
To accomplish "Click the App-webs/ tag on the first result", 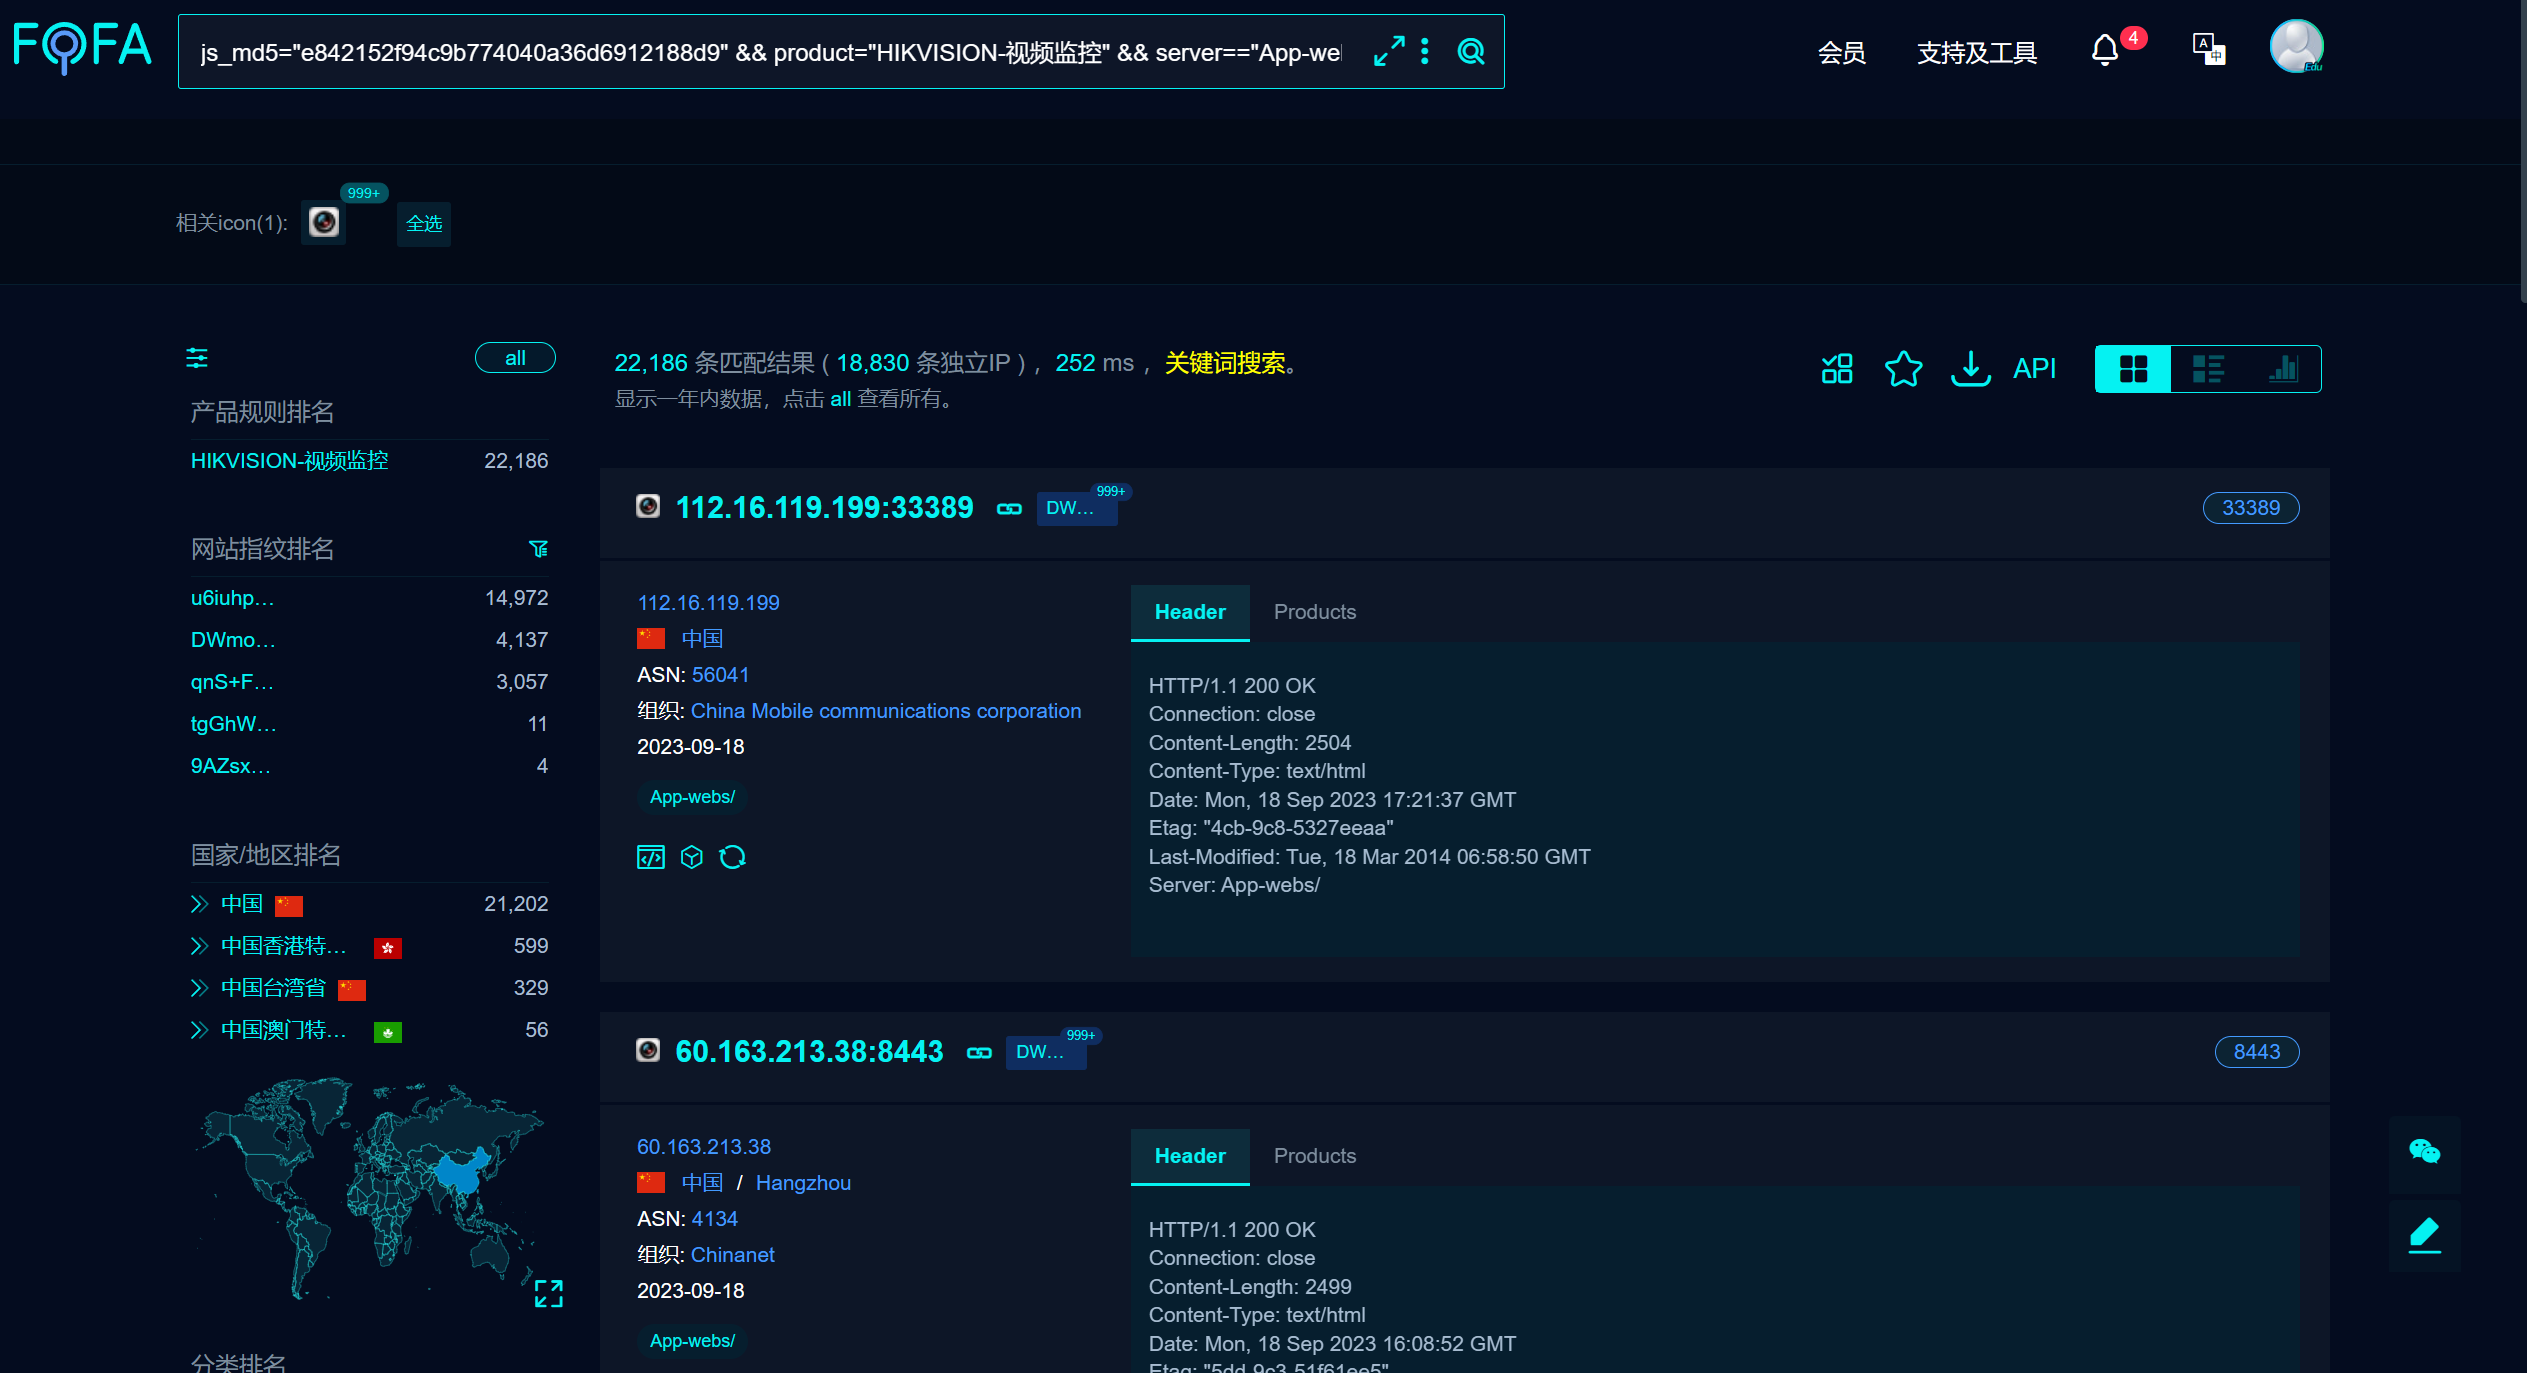I will coord(692,797).
